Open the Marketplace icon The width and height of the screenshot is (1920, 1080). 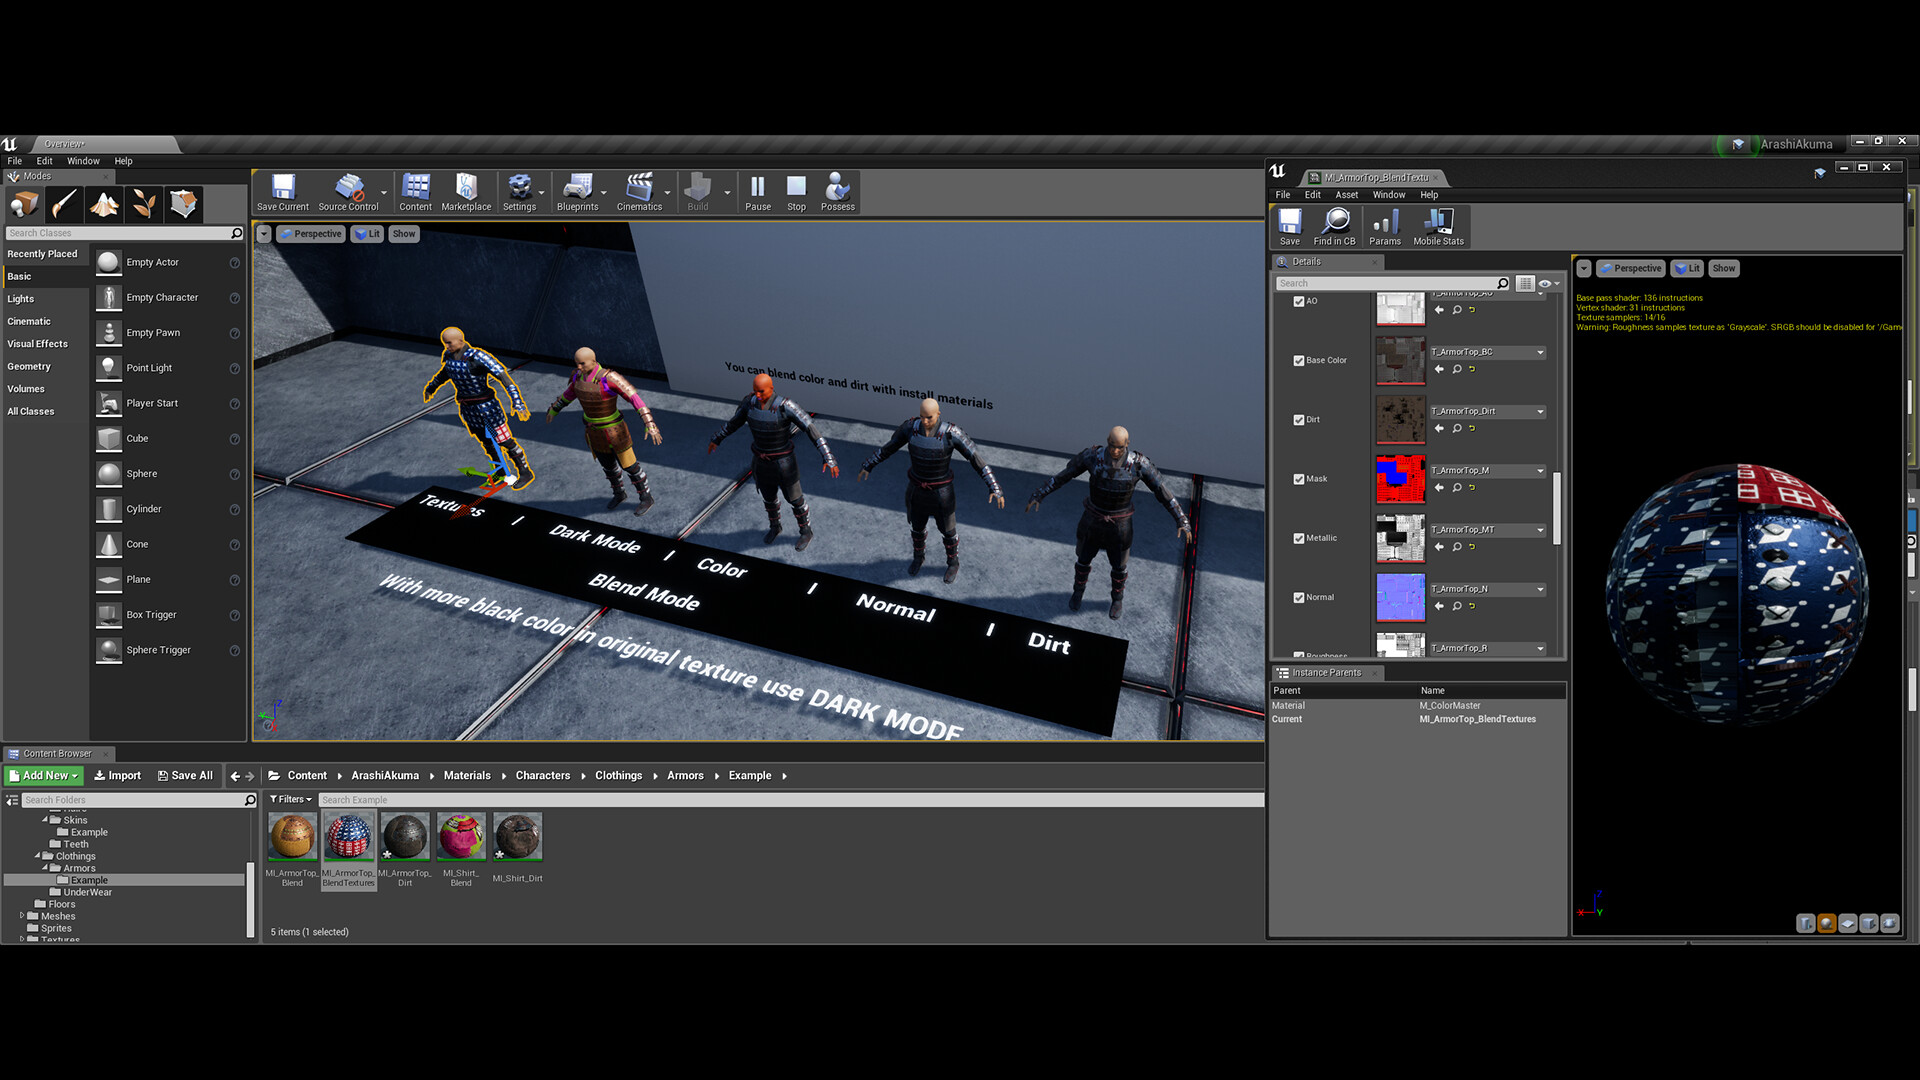[466, 191]
